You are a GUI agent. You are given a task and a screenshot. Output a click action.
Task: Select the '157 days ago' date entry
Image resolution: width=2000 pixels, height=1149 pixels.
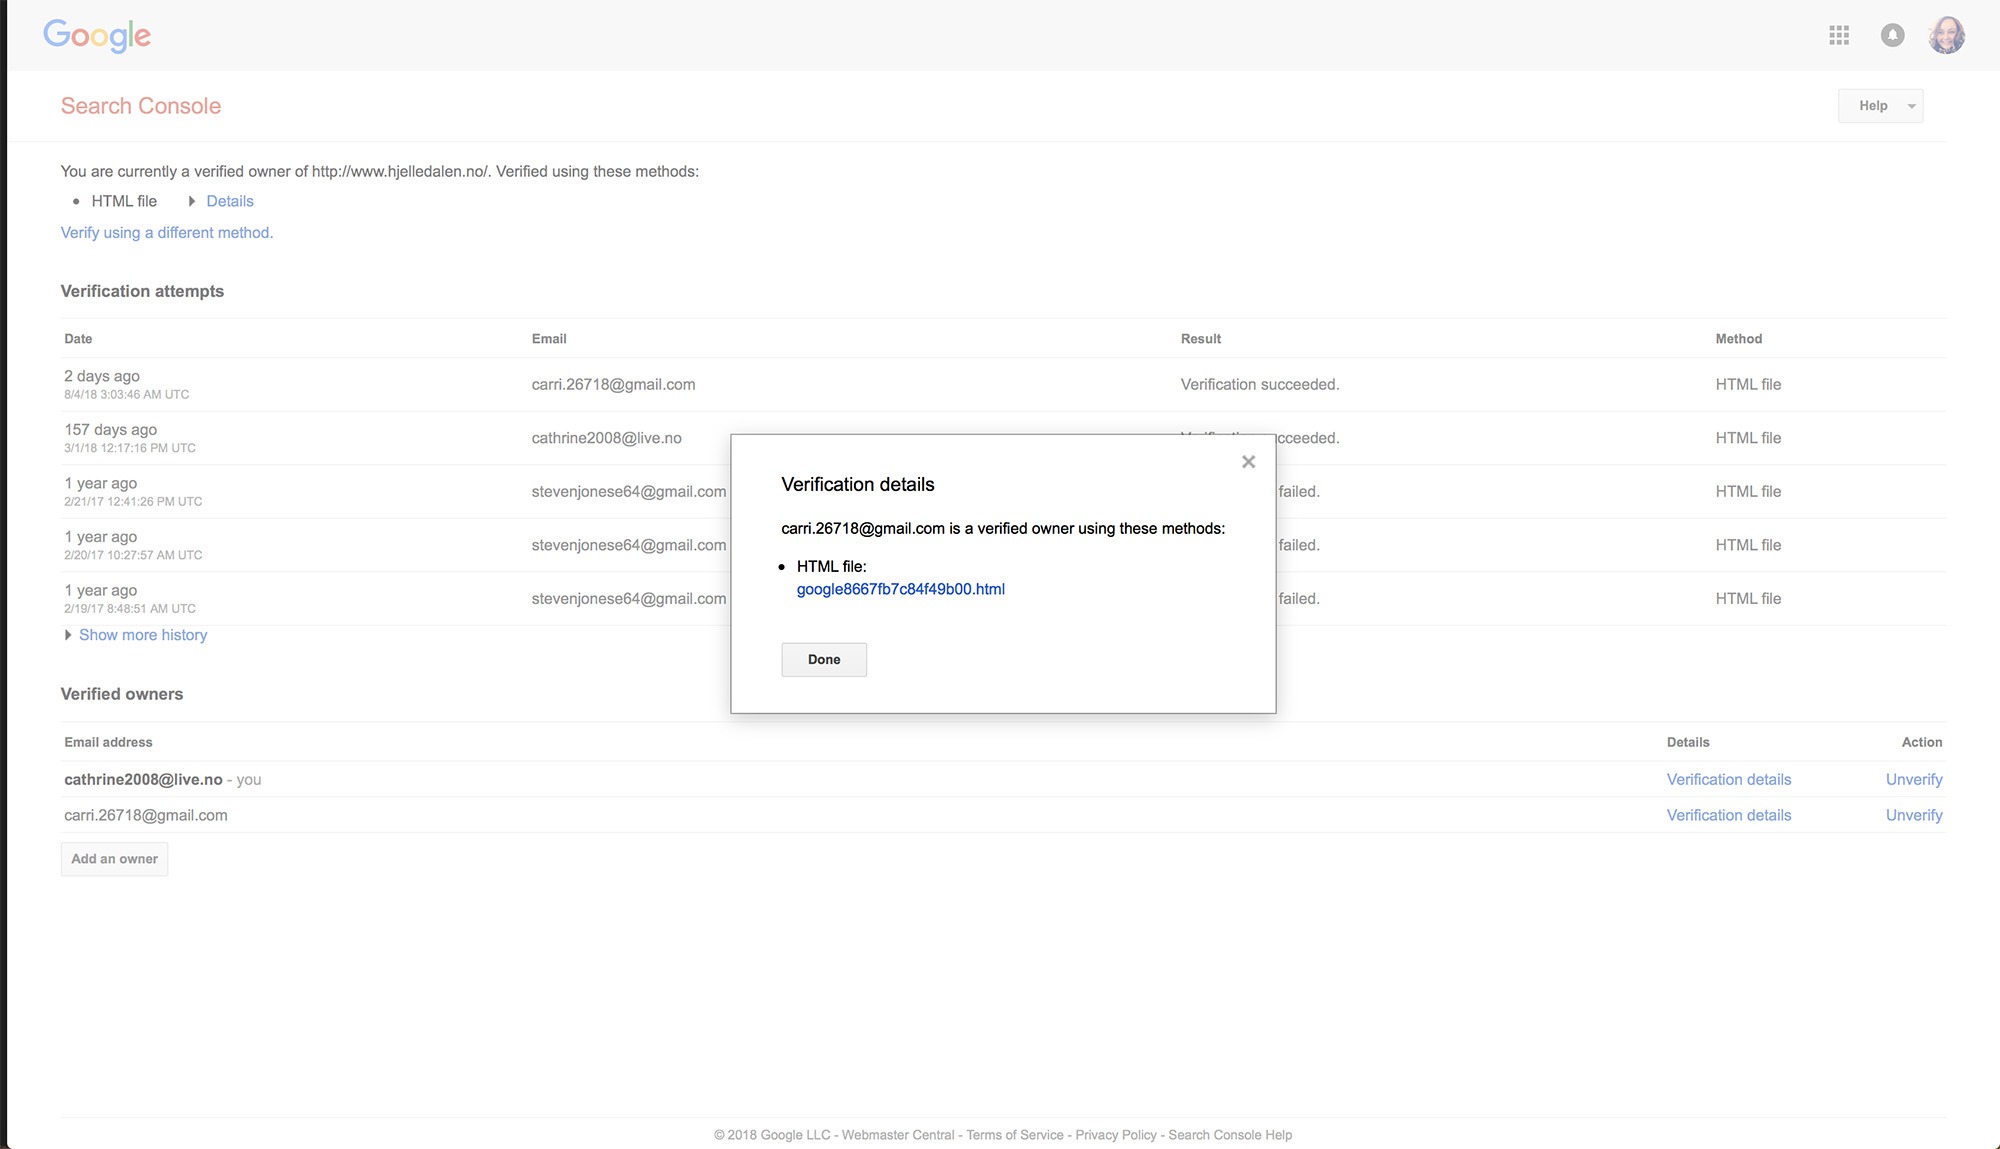111,430
